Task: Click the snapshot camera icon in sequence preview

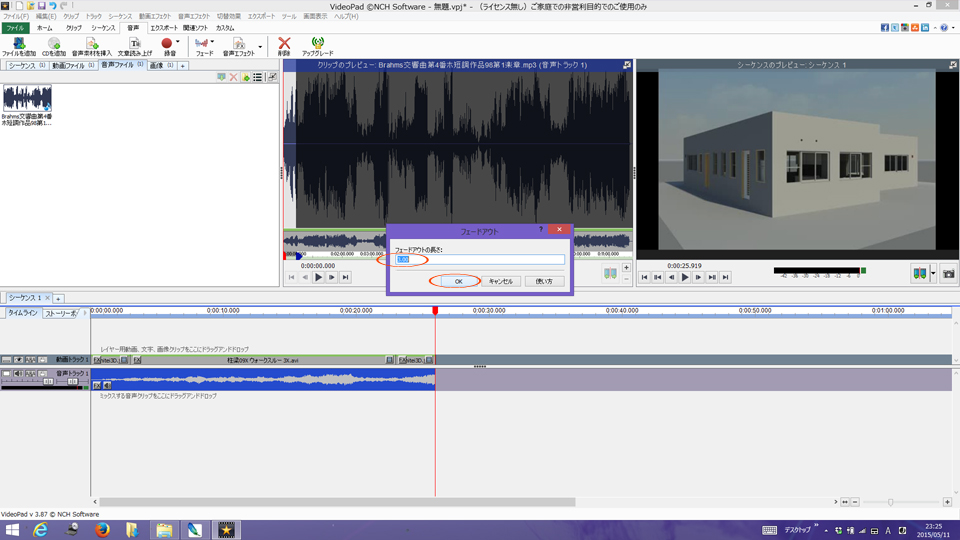Action: tap(948, 274)
